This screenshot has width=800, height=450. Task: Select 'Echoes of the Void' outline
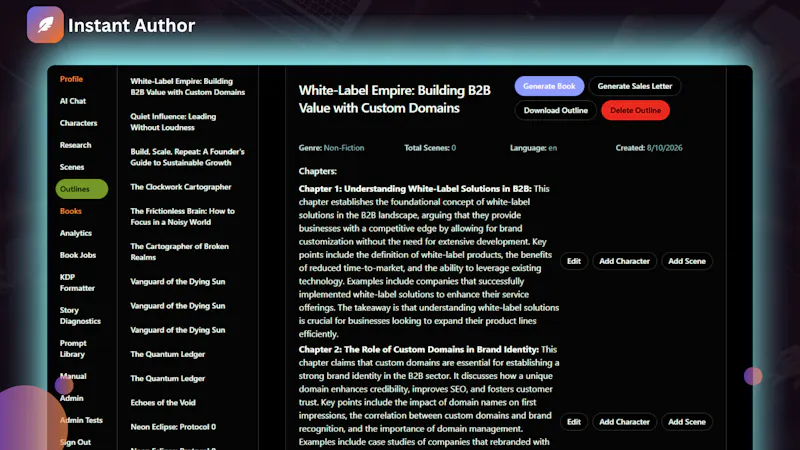pyautogui.click(x=163, y=403)
